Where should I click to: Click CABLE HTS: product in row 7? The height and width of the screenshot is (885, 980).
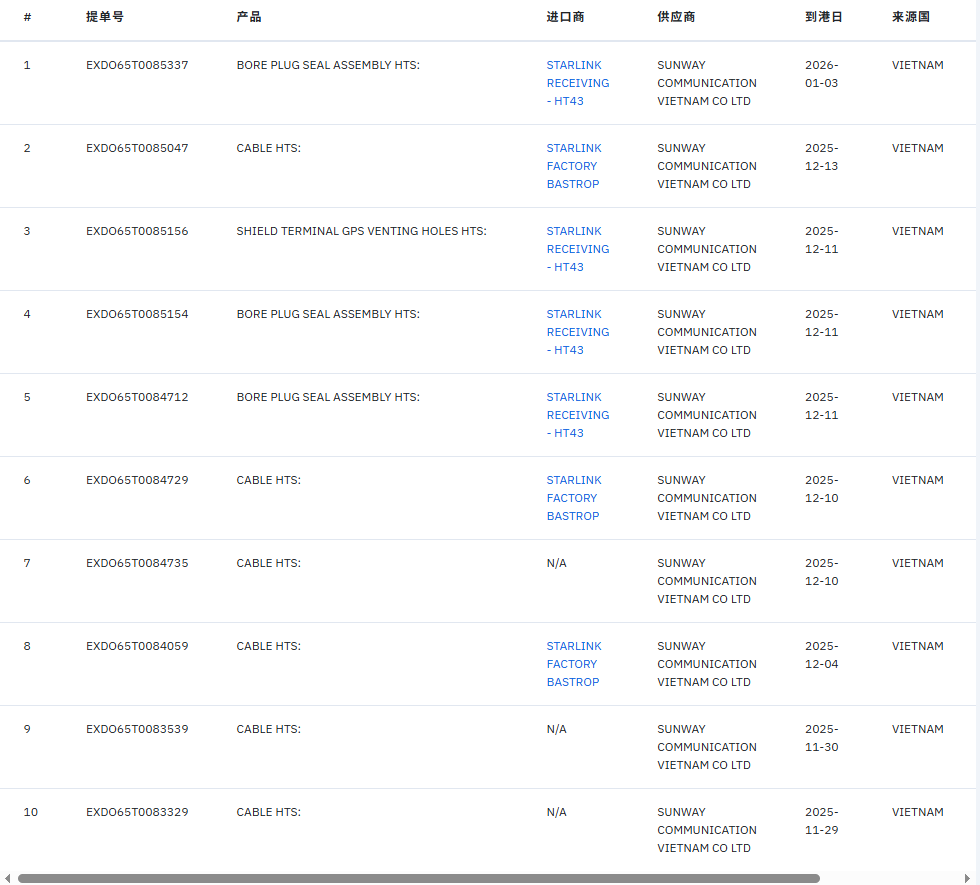[269, 563]
